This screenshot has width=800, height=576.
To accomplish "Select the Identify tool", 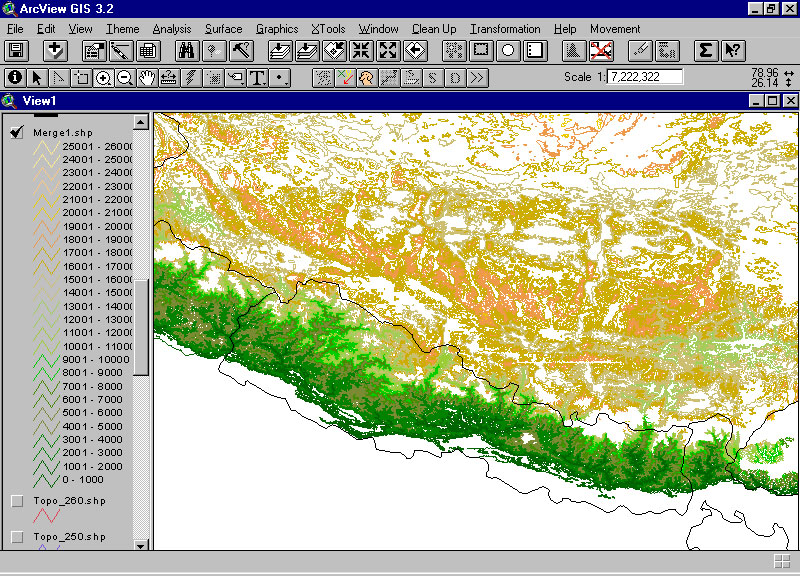I will tap(15, 77).
